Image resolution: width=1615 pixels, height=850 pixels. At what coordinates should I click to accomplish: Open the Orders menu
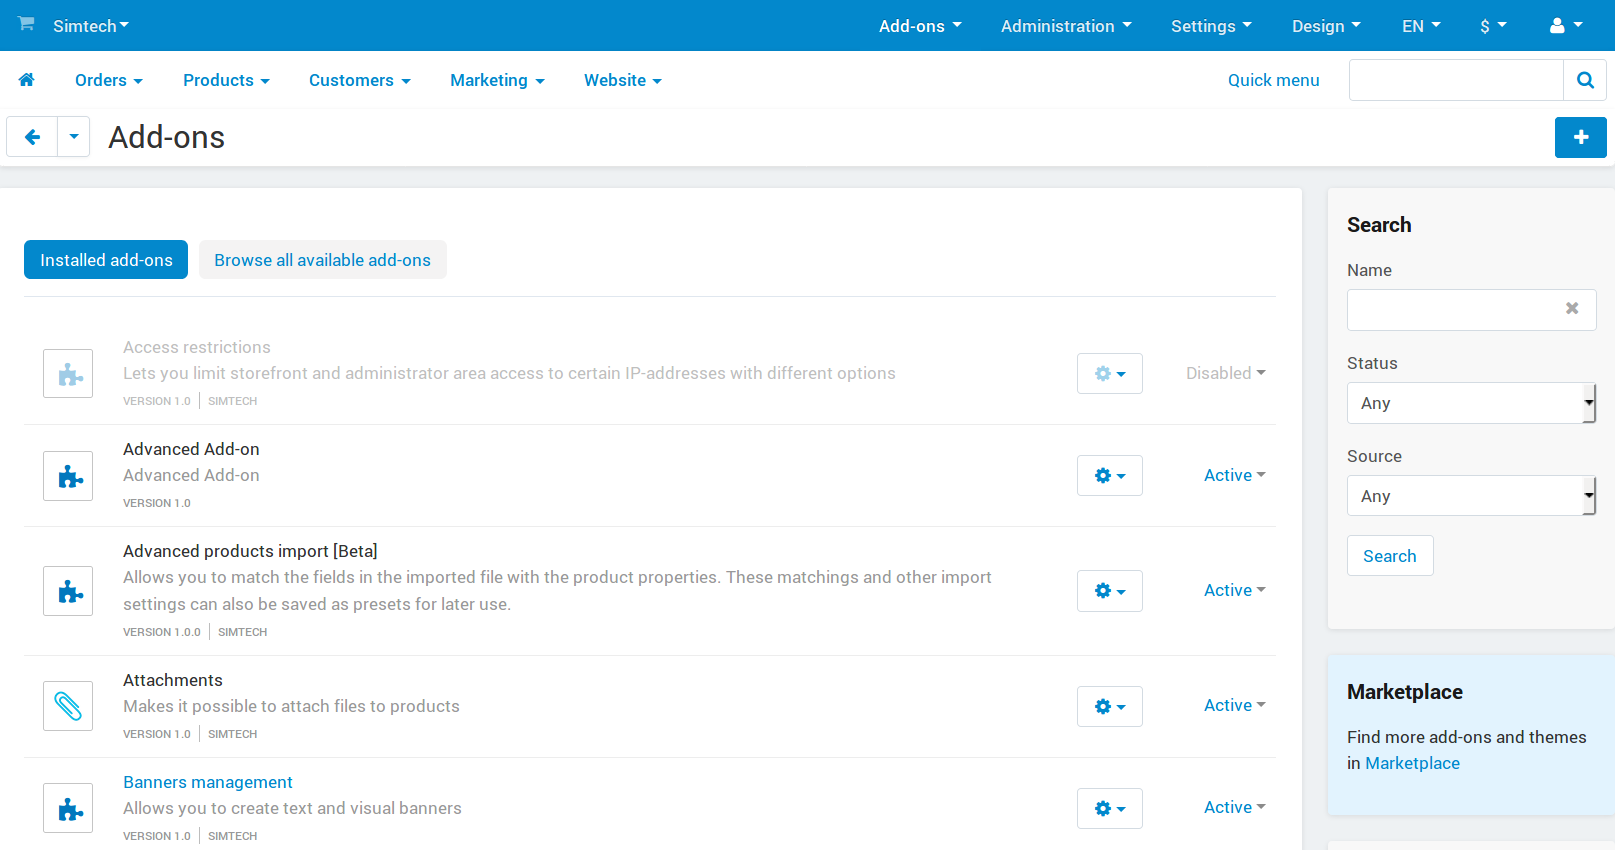coord(109,80)
